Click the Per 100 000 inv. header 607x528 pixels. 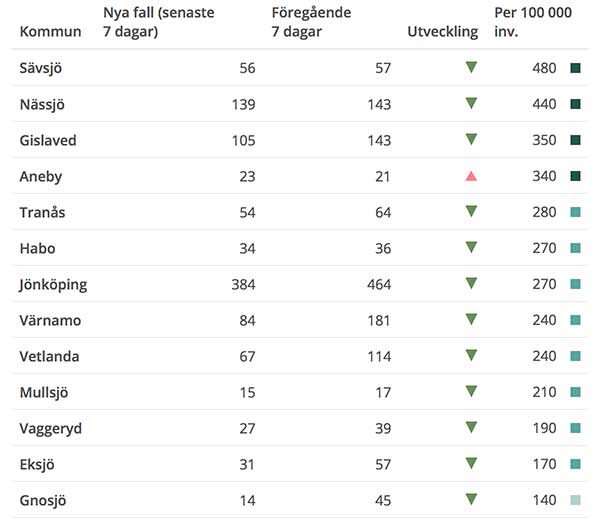533,22
